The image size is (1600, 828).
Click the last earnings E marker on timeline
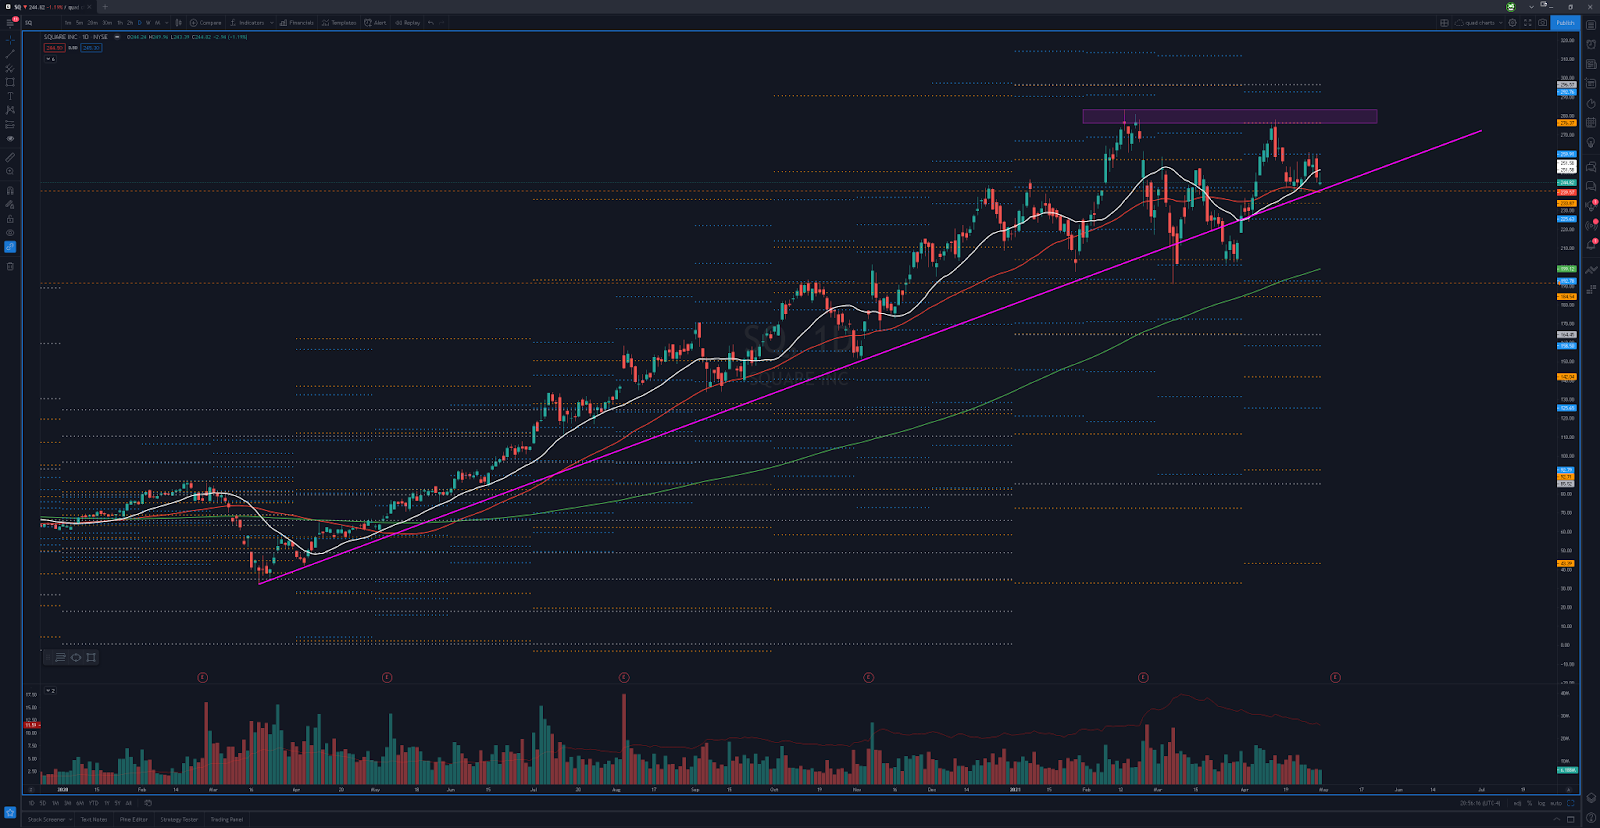point(1335,677)
